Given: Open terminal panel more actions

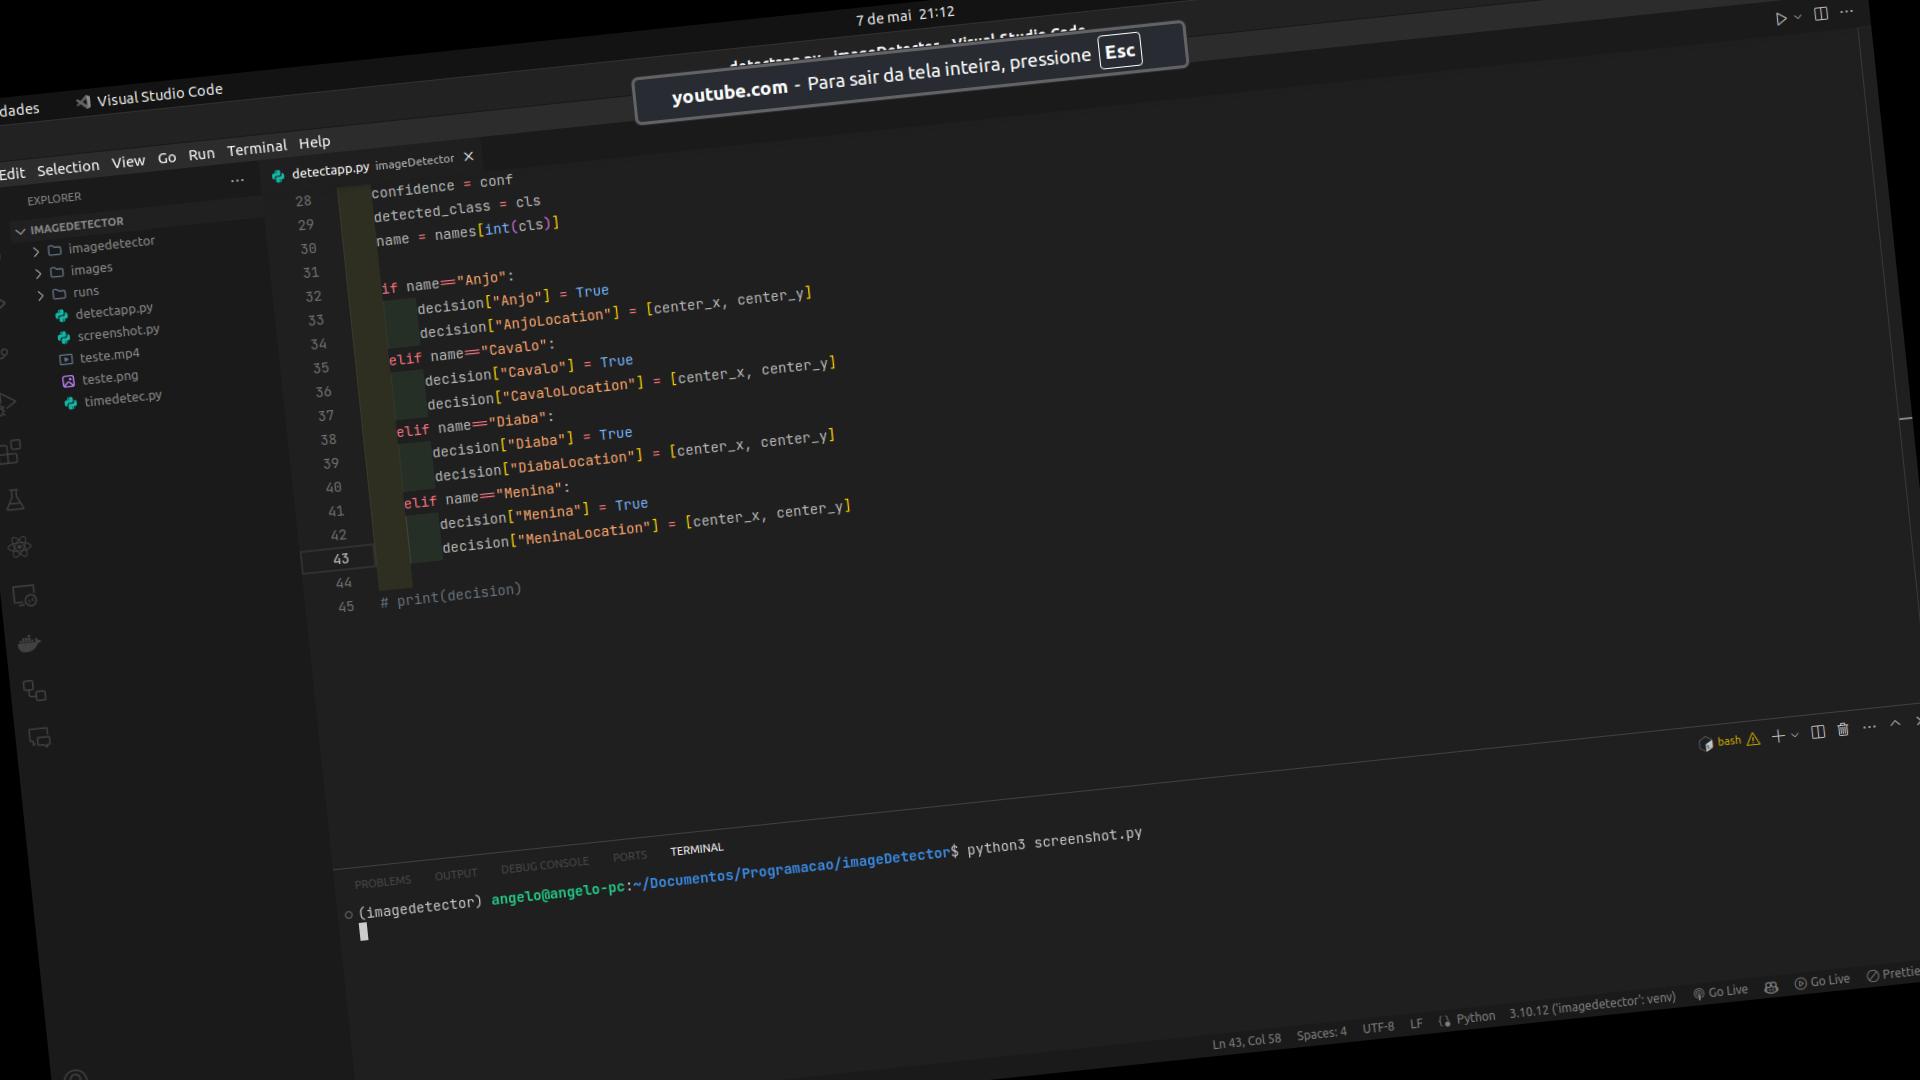Looking at the screenshot, I should (x=1869, y=727).
